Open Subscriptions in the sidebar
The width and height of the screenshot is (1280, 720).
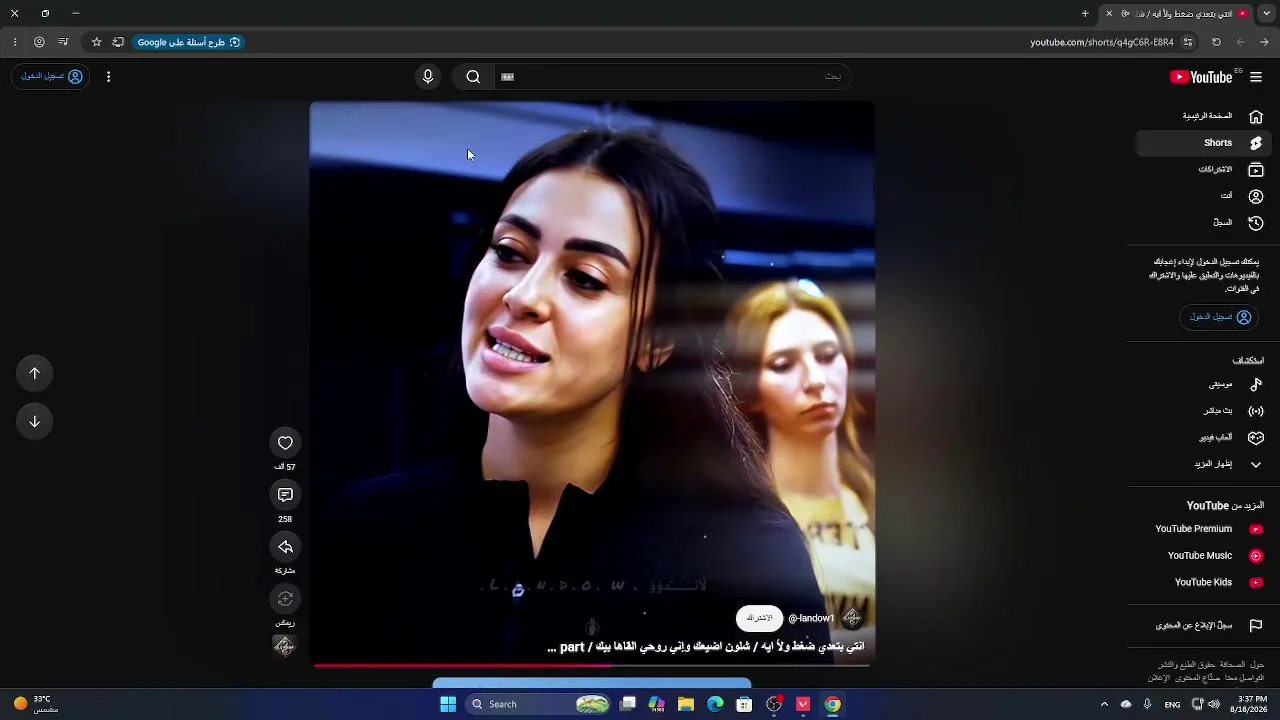(1204, 170)
